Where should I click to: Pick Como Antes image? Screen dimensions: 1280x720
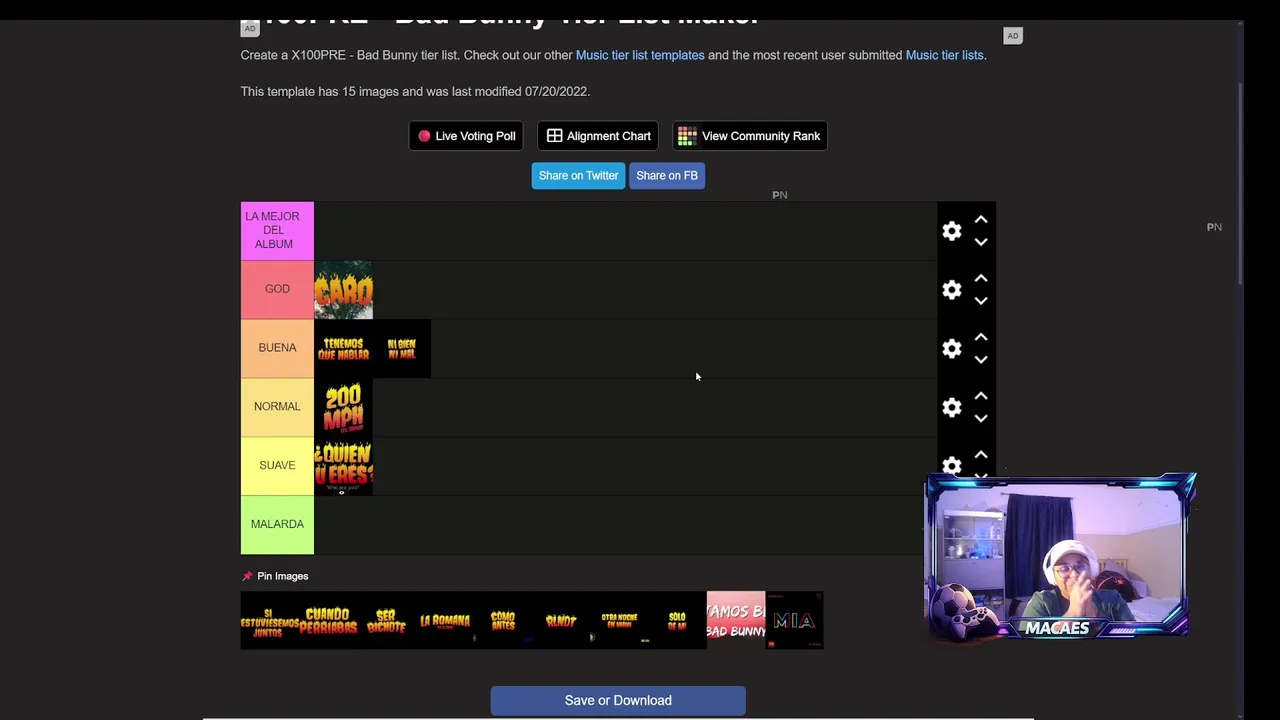coord(503,621)
